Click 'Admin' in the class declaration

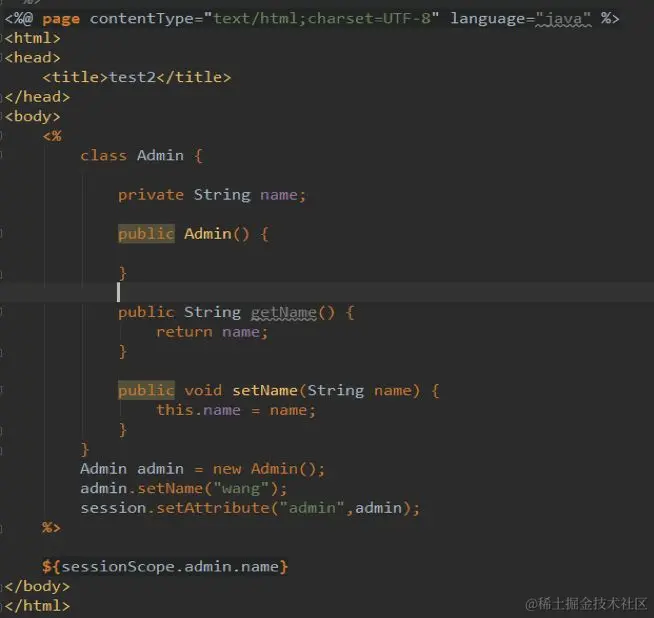(160, 156)
